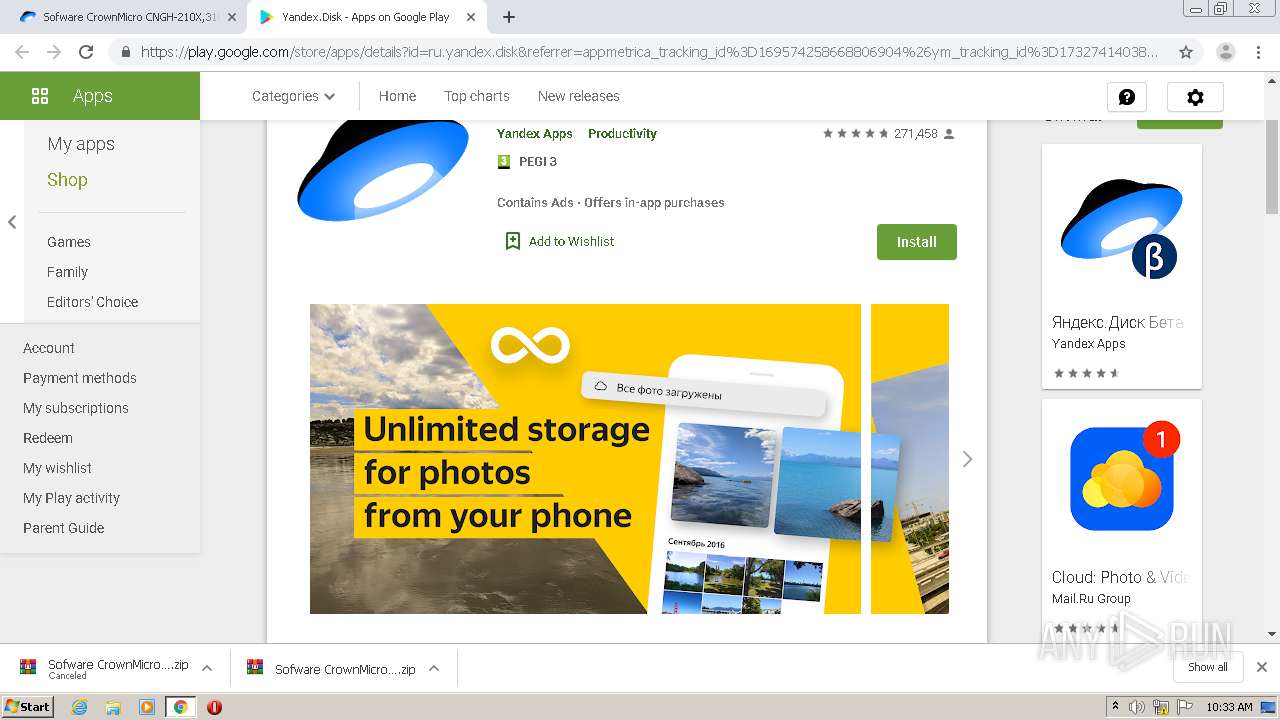This screenshot has height=720, width=1280.
Task: Open Chrome's three-dot menu
Action: 1258,52
